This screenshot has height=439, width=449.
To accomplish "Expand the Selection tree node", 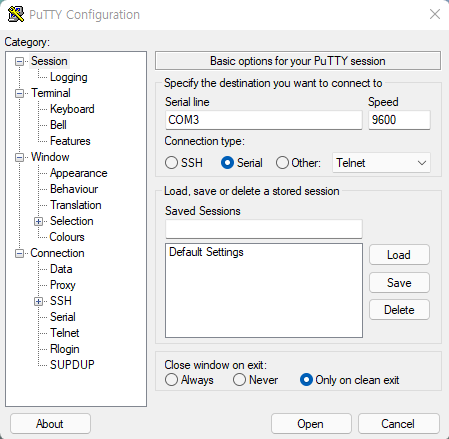I will 39,221.
